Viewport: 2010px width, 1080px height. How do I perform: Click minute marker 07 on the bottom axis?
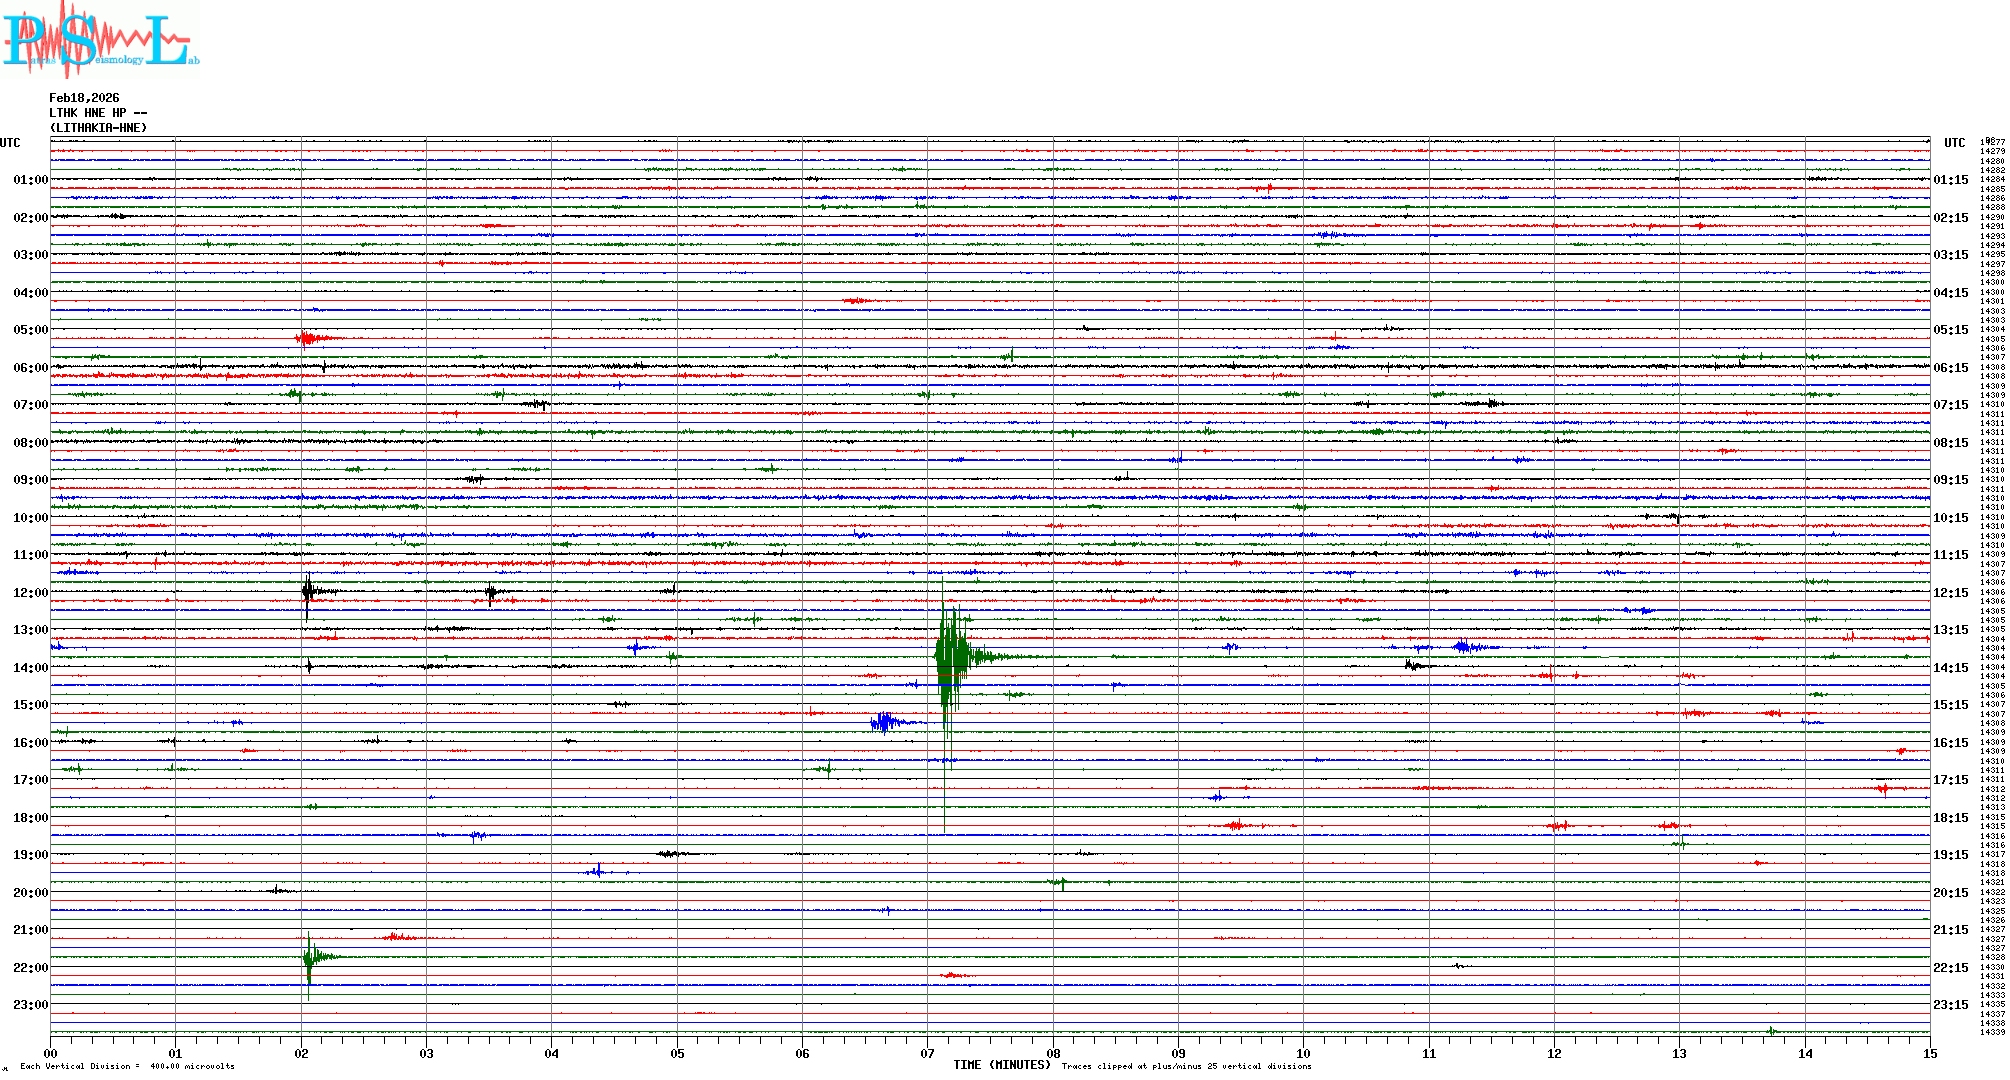point(927,1053)
